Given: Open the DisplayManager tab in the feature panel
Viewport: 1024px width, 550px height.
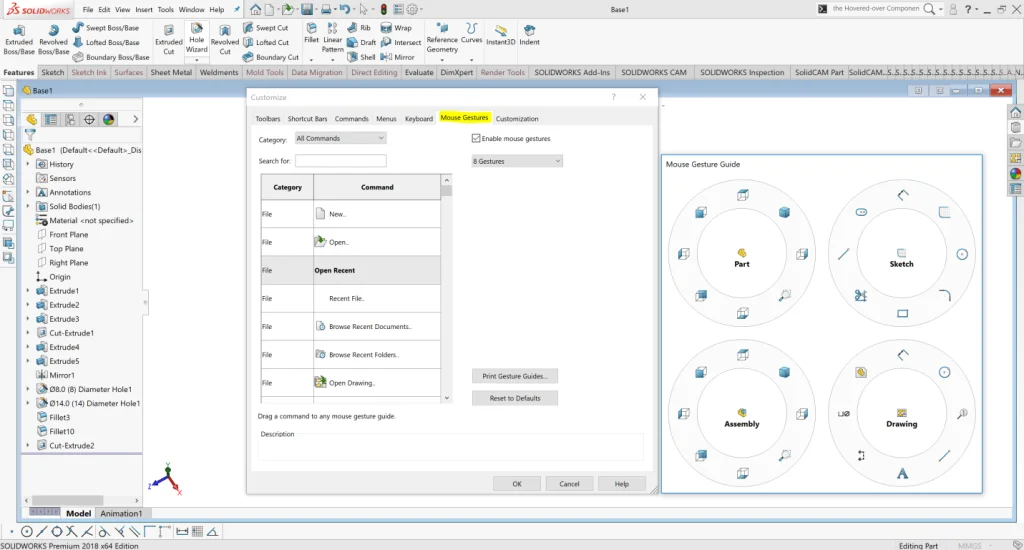Looking at the screenshot, I should click(108, 120).
